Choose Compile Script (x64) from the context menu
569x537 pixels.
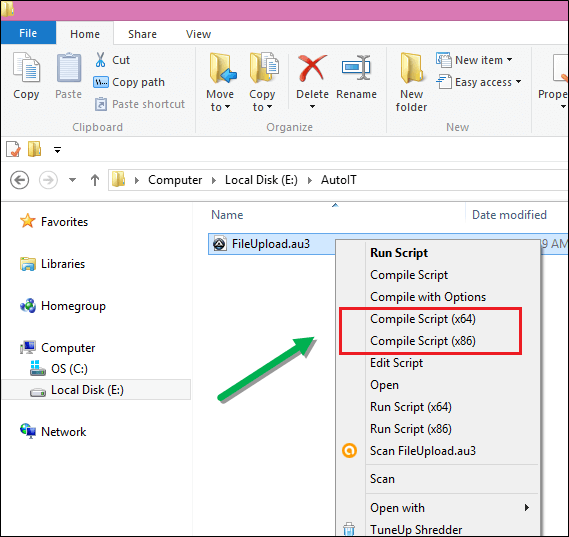(x=423, y=319)
